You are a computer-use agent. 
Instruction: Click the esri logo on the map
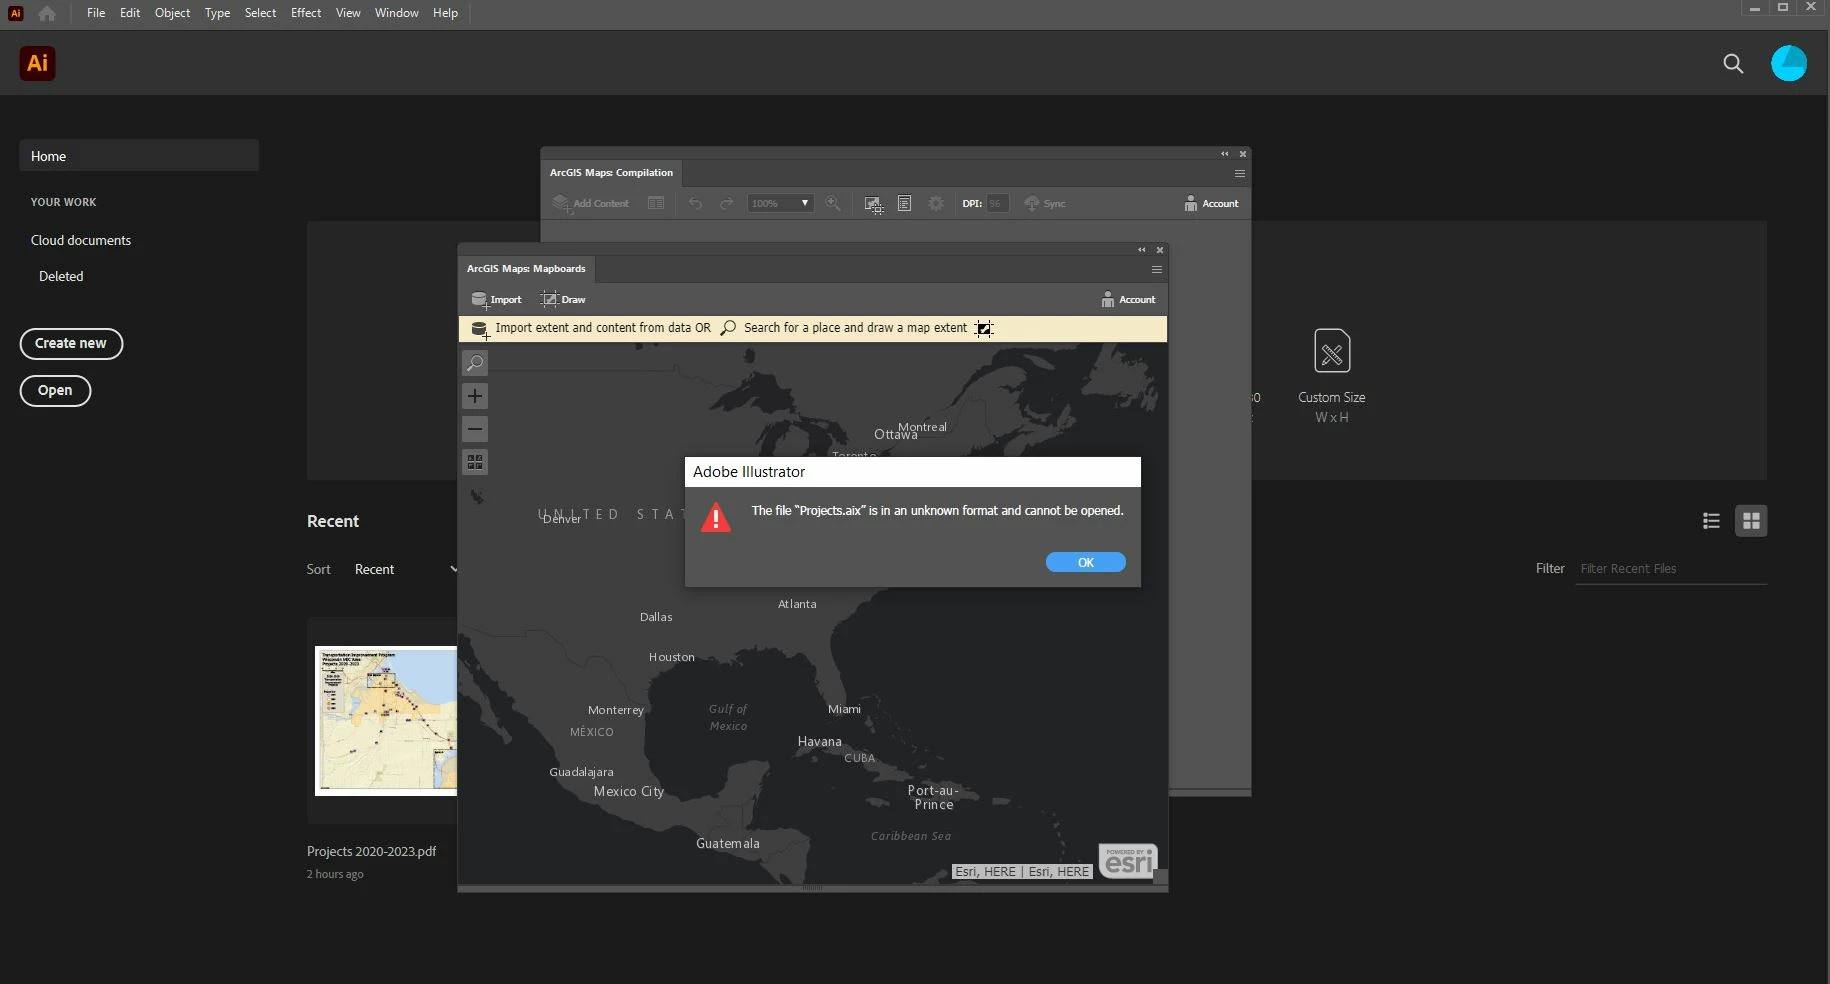pyautogui.click(x=1128, y=861)
